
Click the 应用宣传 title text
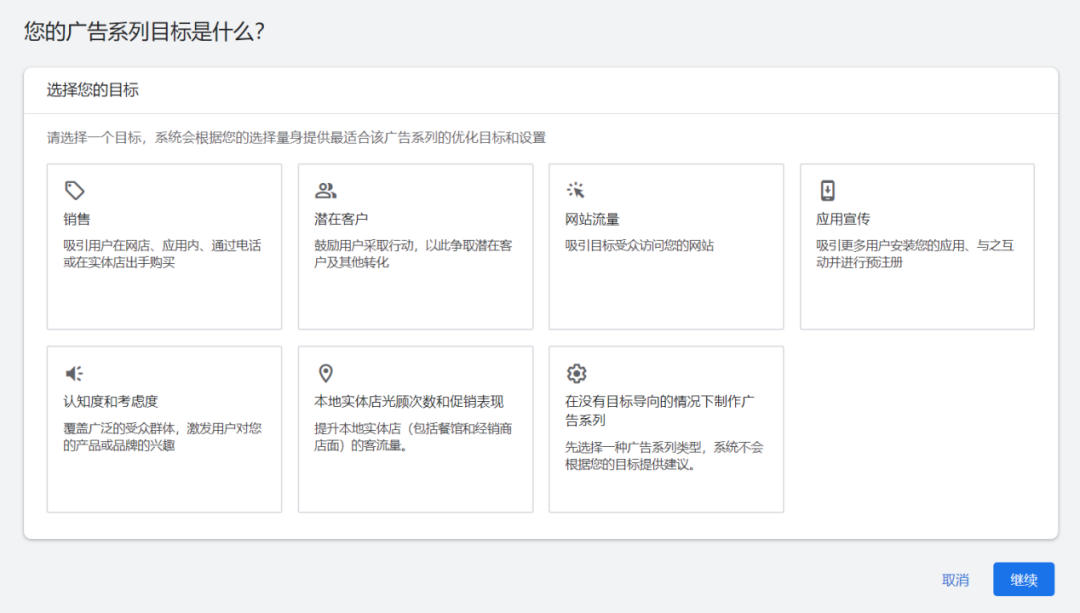tap(843, 219)
